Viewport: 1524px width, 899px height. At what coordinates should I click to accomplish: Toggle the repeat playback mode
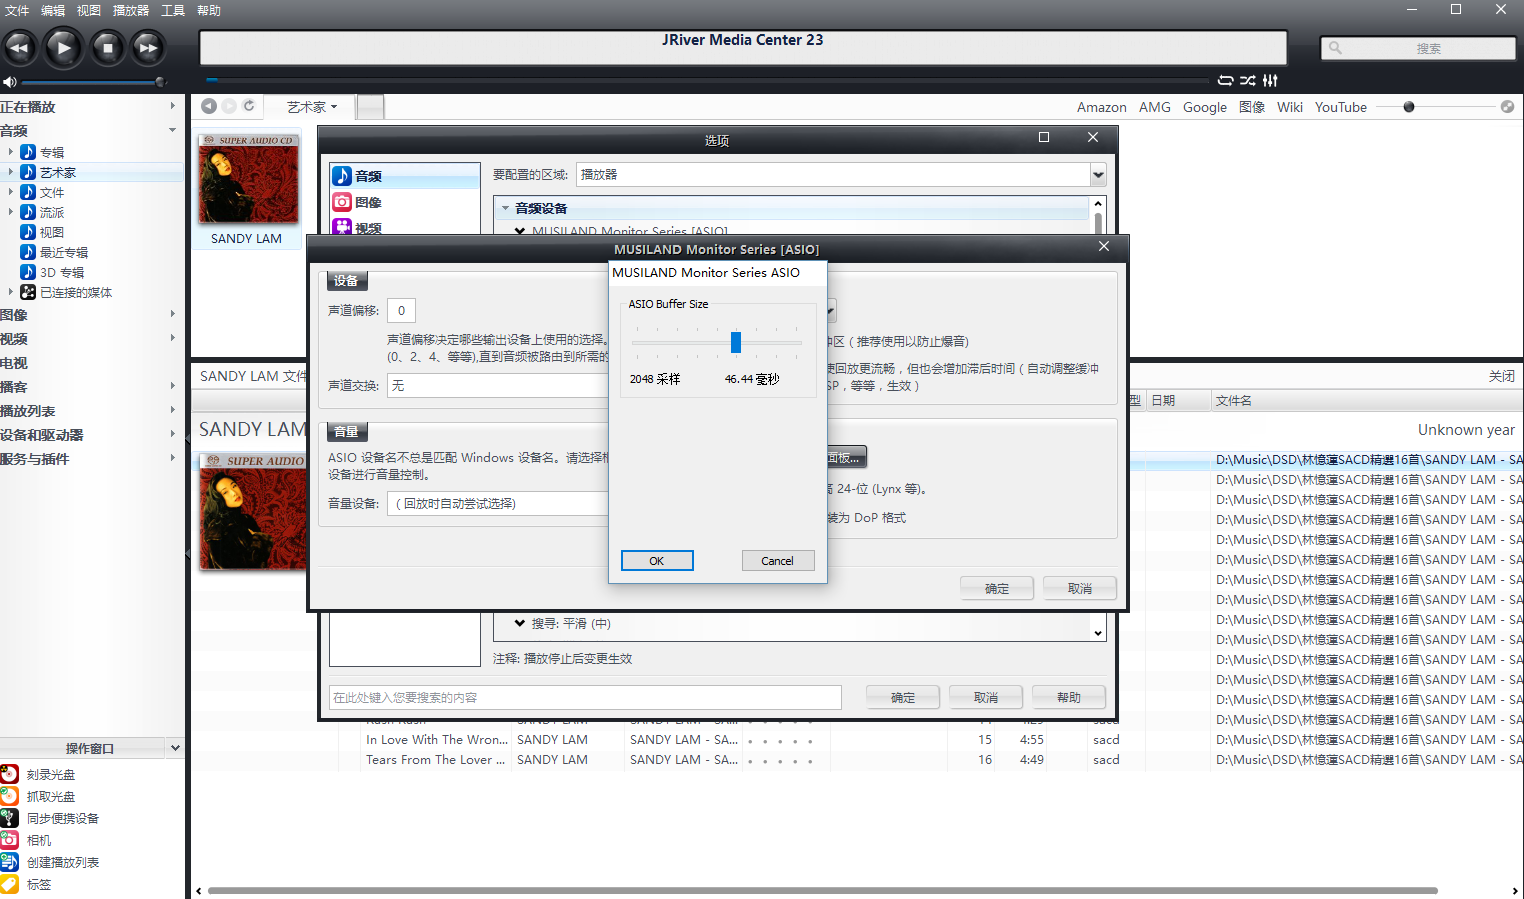(x=1225, y=80)
